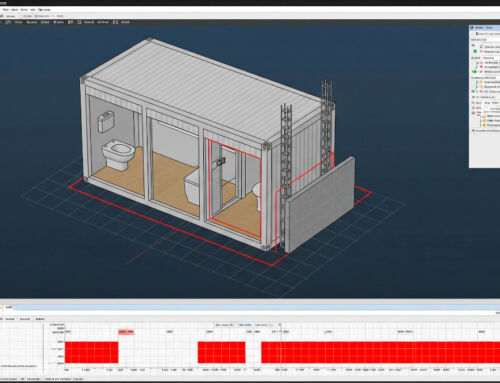
Task: Click the small icon at the chart button group's end
Action: pyautogui.click(x=280, y=325)
